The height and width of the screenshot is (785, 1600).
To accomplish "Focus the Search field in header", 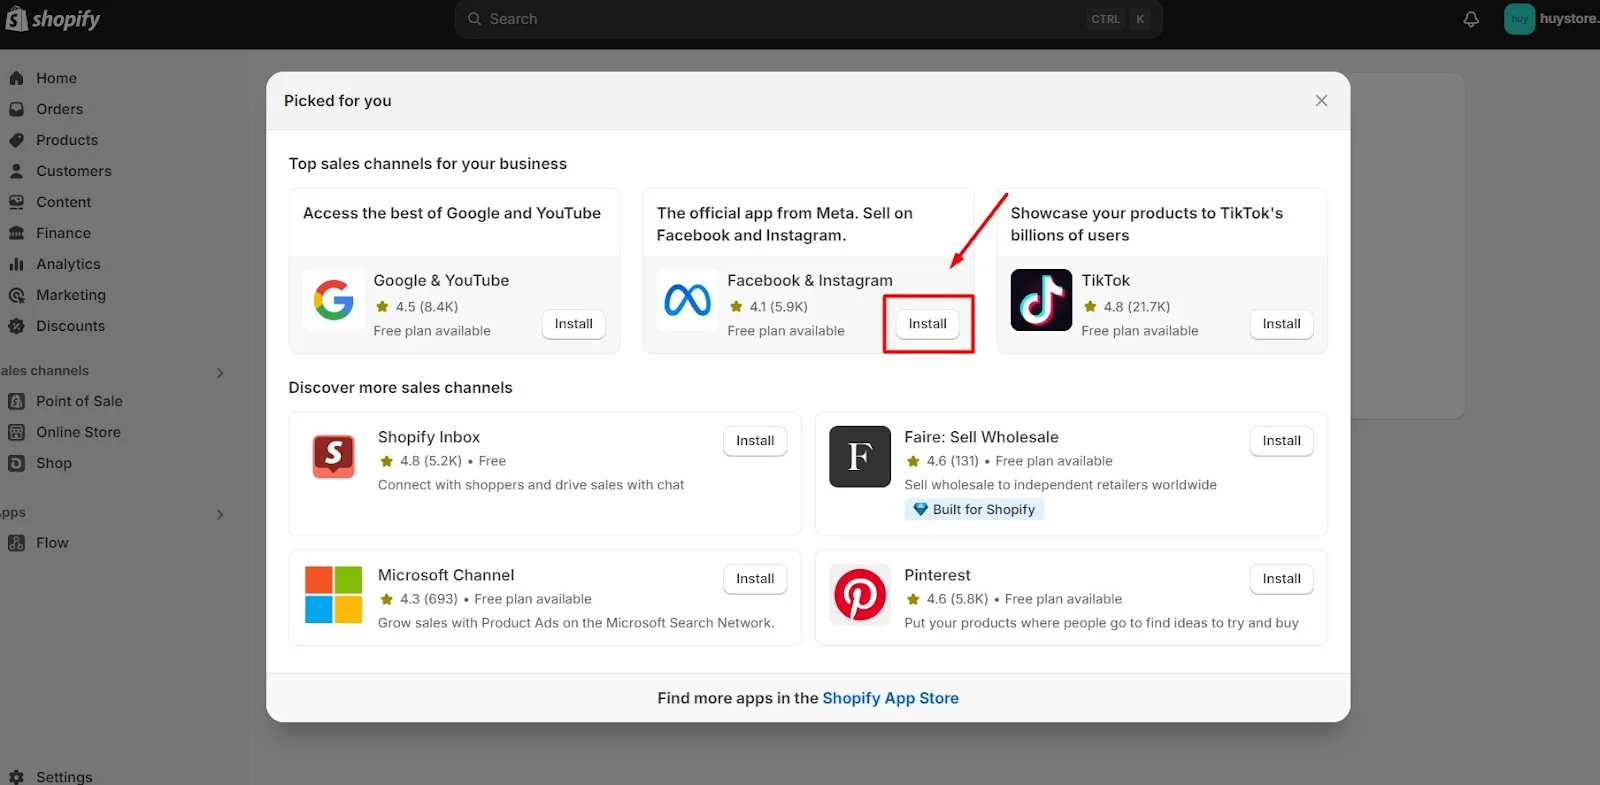I will (808, 19).
